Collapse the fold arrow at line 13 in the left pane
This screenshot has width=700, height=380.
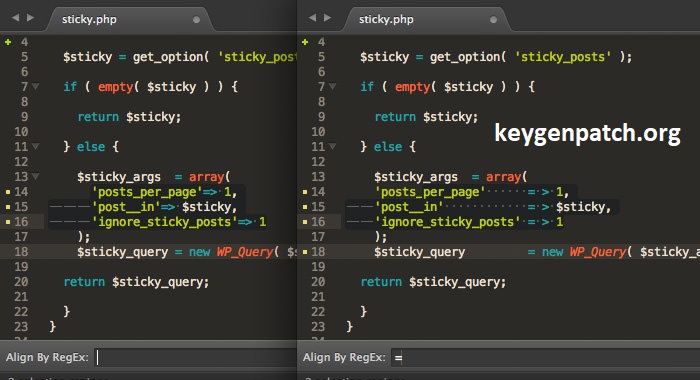click(x=35, y=176)
